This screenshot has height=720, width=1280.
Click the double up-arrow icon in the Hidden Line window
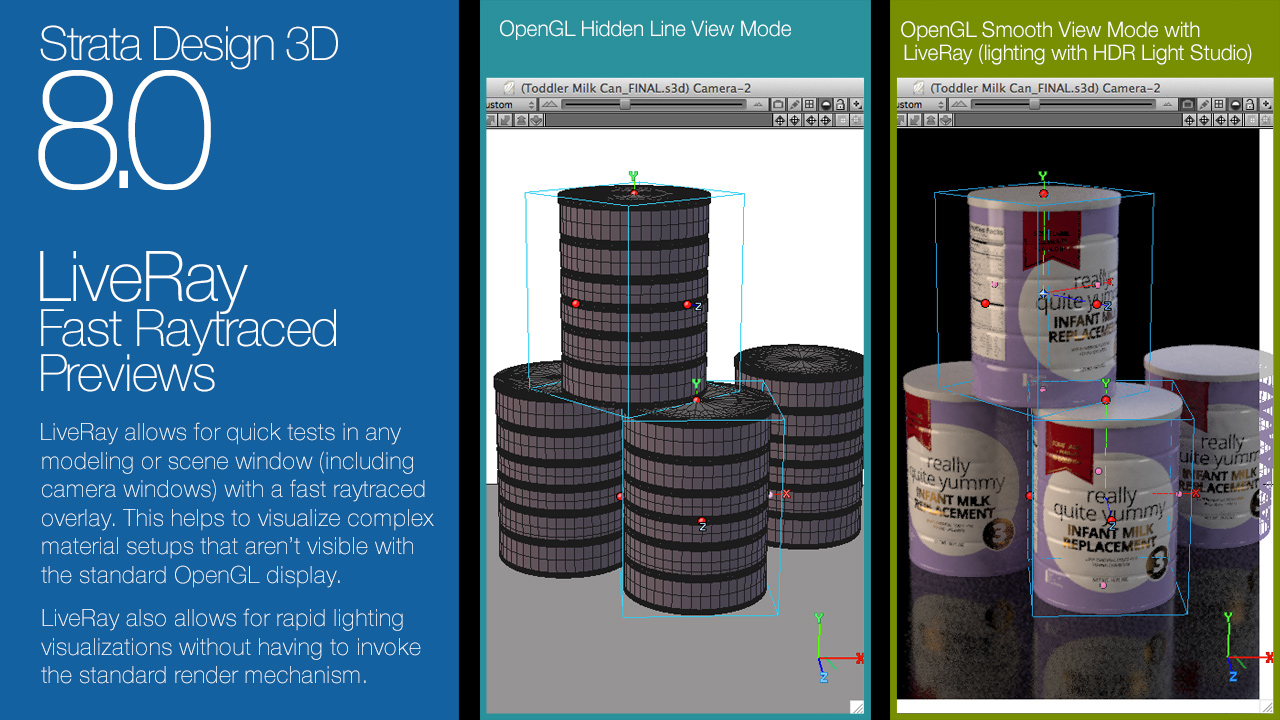521,120
